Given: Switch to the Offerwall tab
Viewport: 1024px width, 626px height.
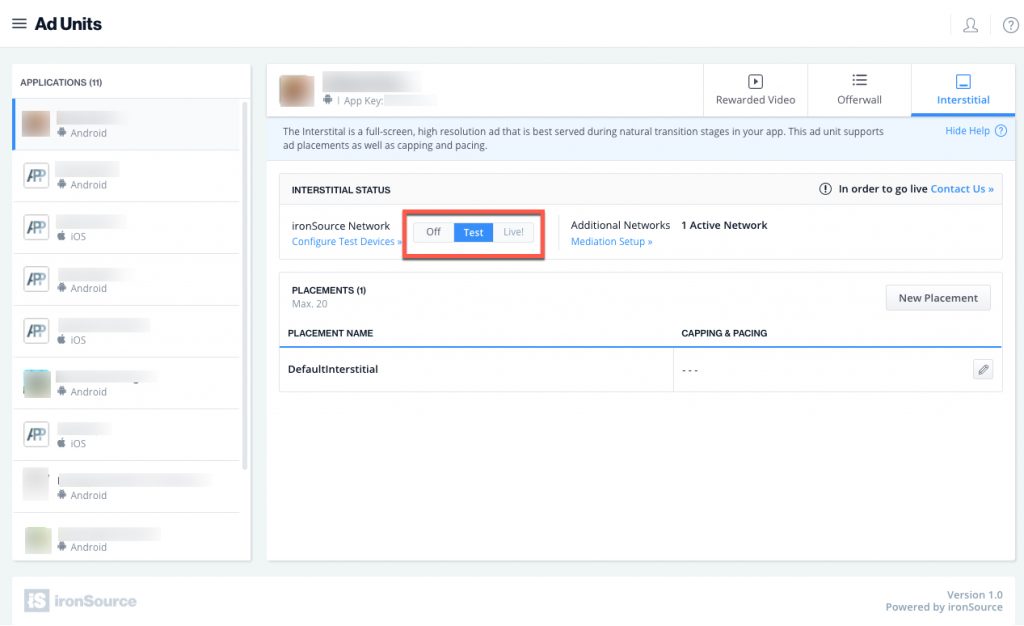Looking at the screenshot, I should point(859,90).
